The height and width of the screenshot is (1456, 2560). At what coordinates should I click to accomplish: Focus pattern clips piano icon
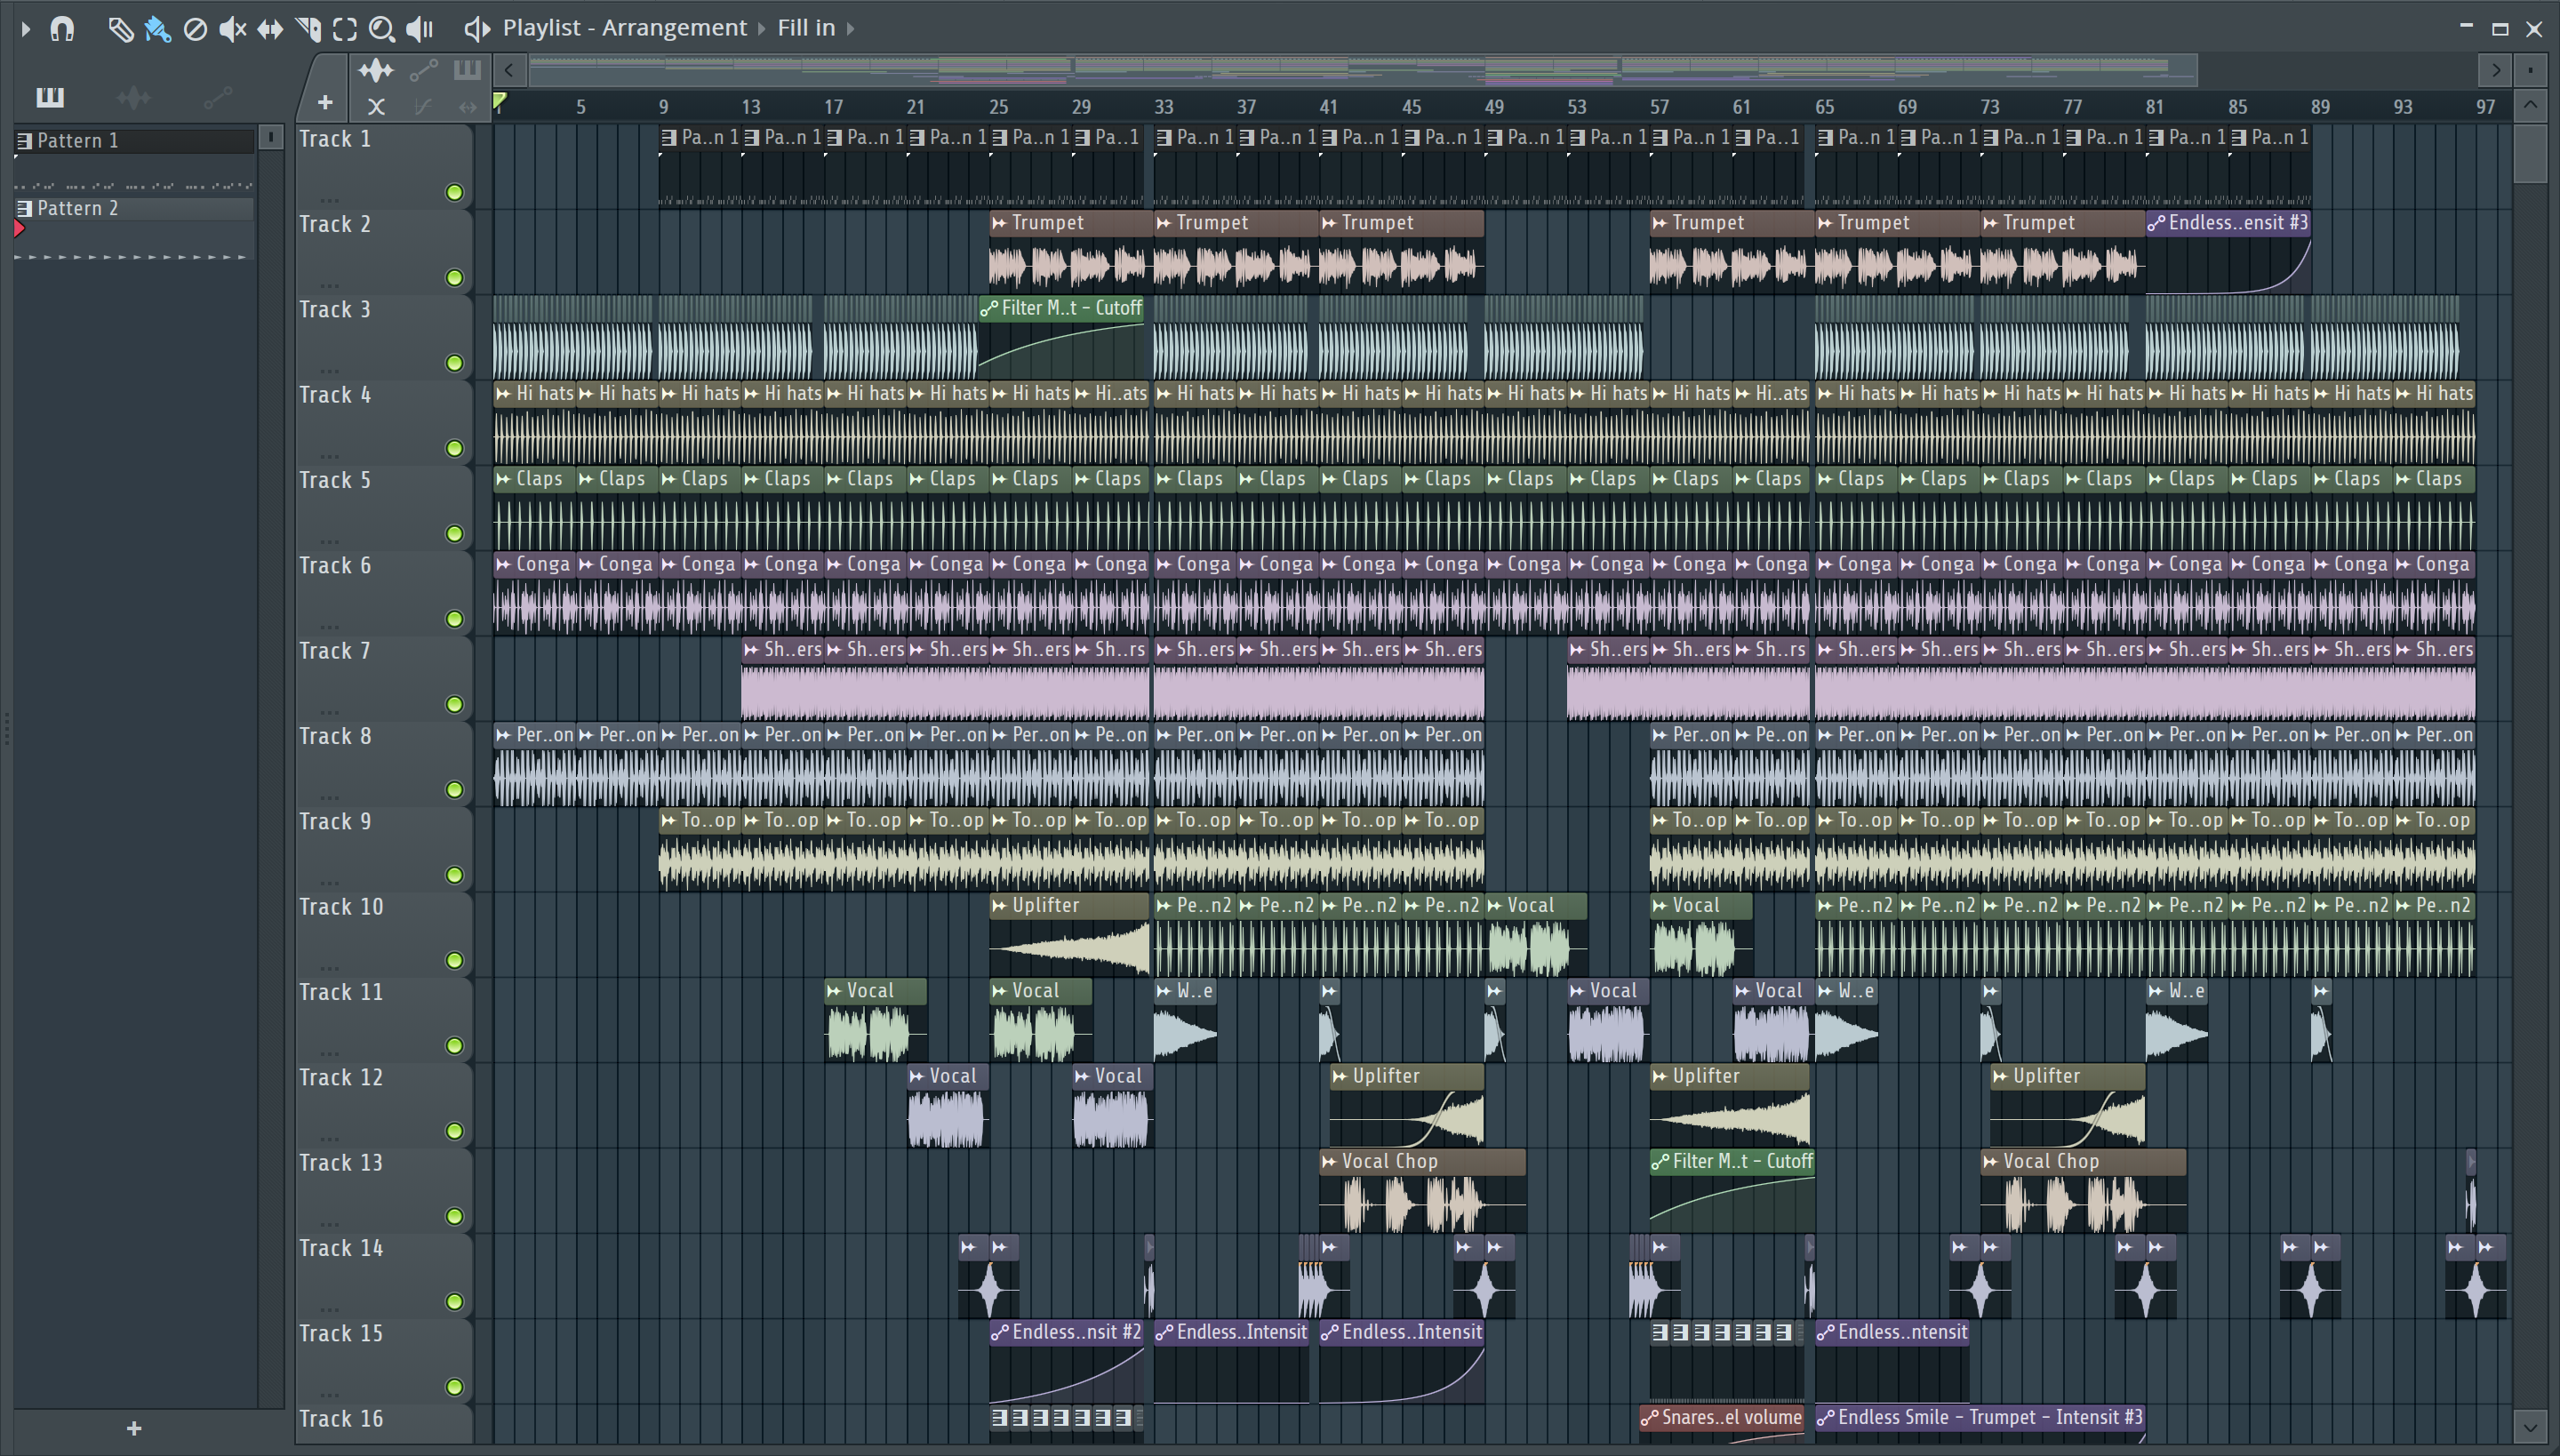(466, 70)
